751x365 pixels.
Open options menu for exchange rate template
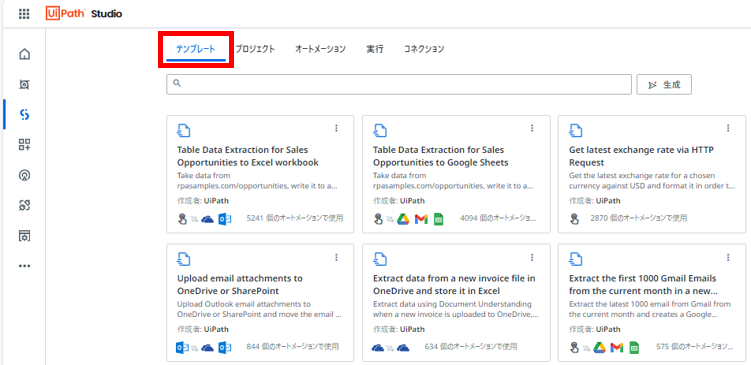728,128
